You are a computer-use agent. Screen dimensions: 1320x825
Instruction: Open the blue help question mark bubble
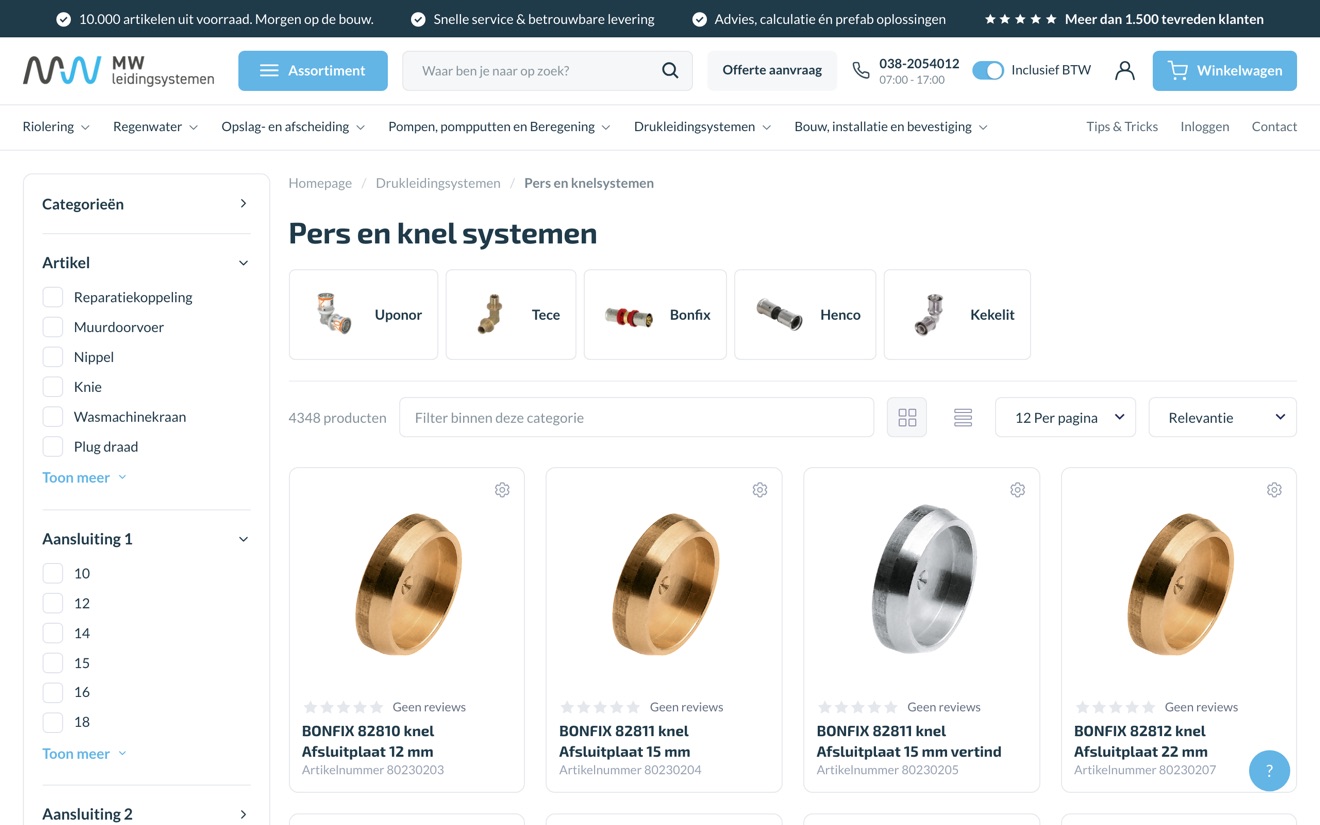click(1269, 770)
